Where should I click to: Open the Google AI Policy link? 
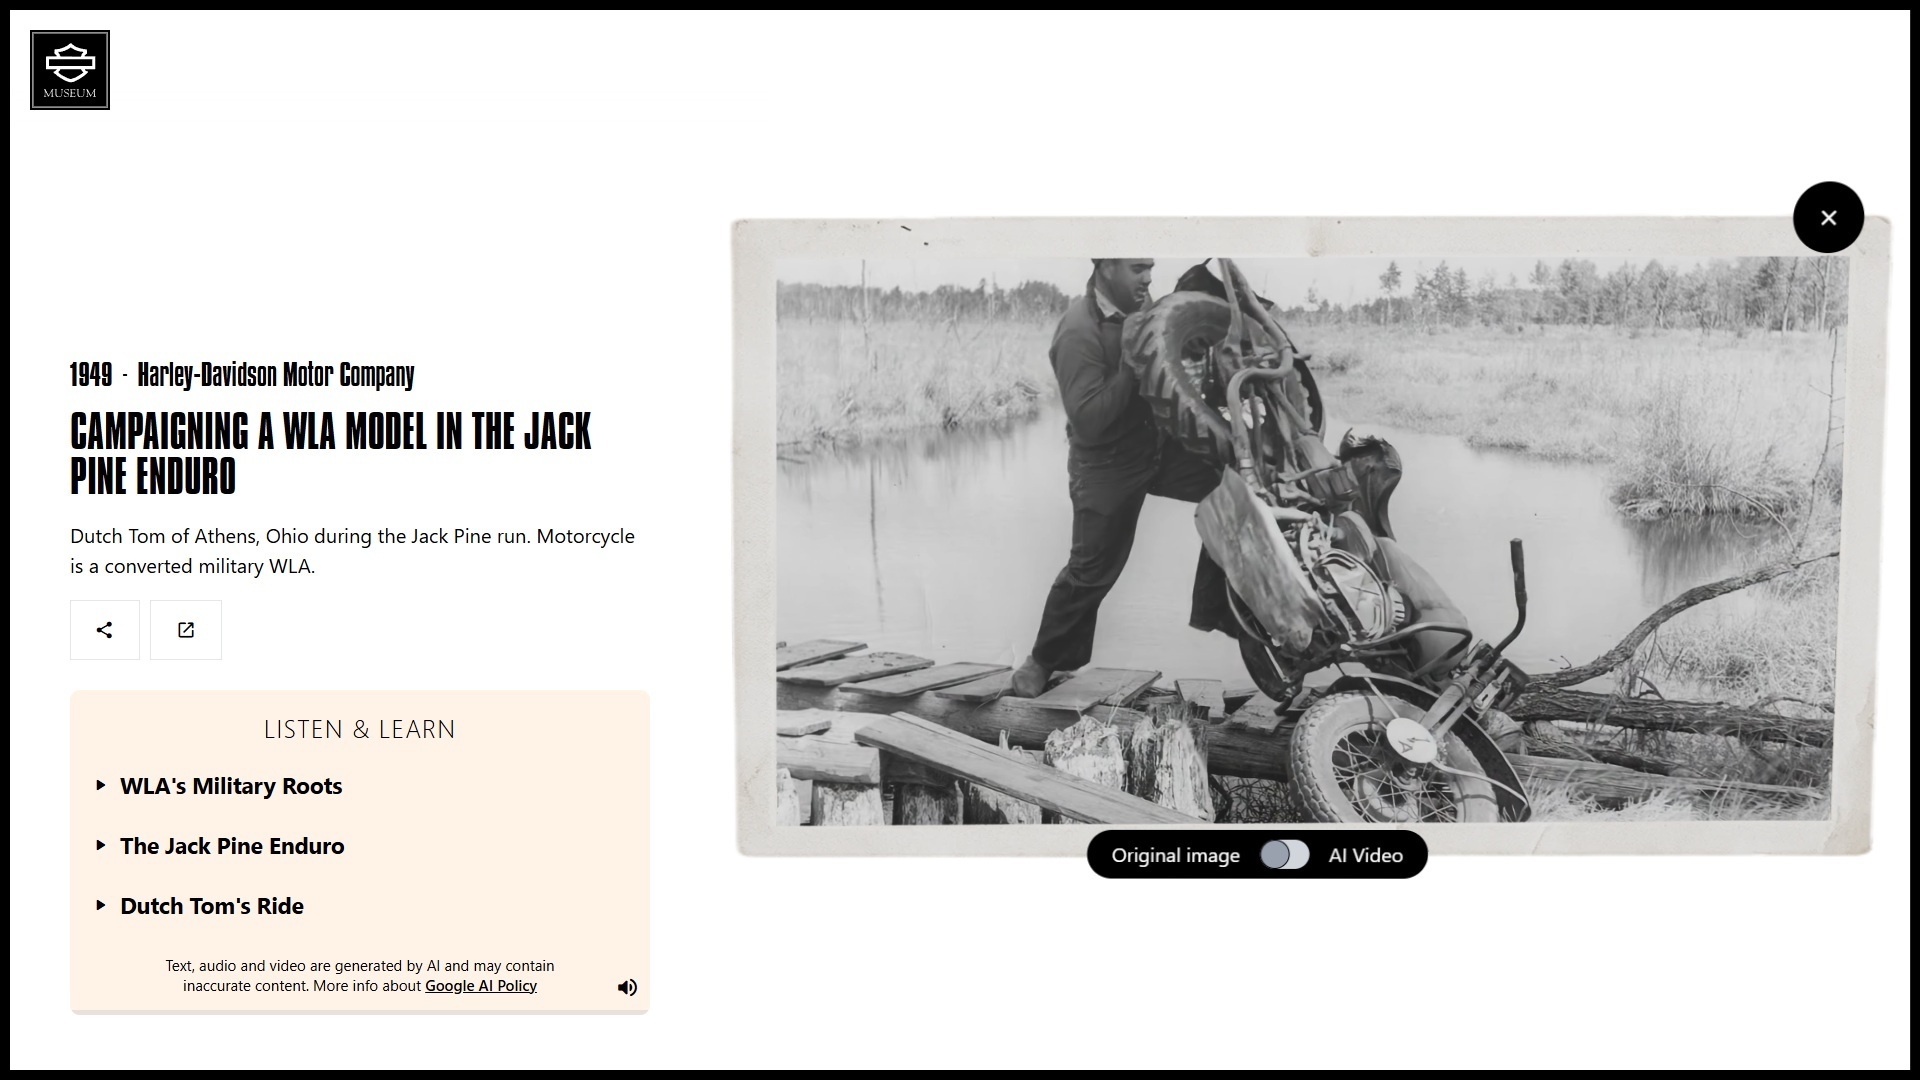pyautogui.click(x=481, y=986)
